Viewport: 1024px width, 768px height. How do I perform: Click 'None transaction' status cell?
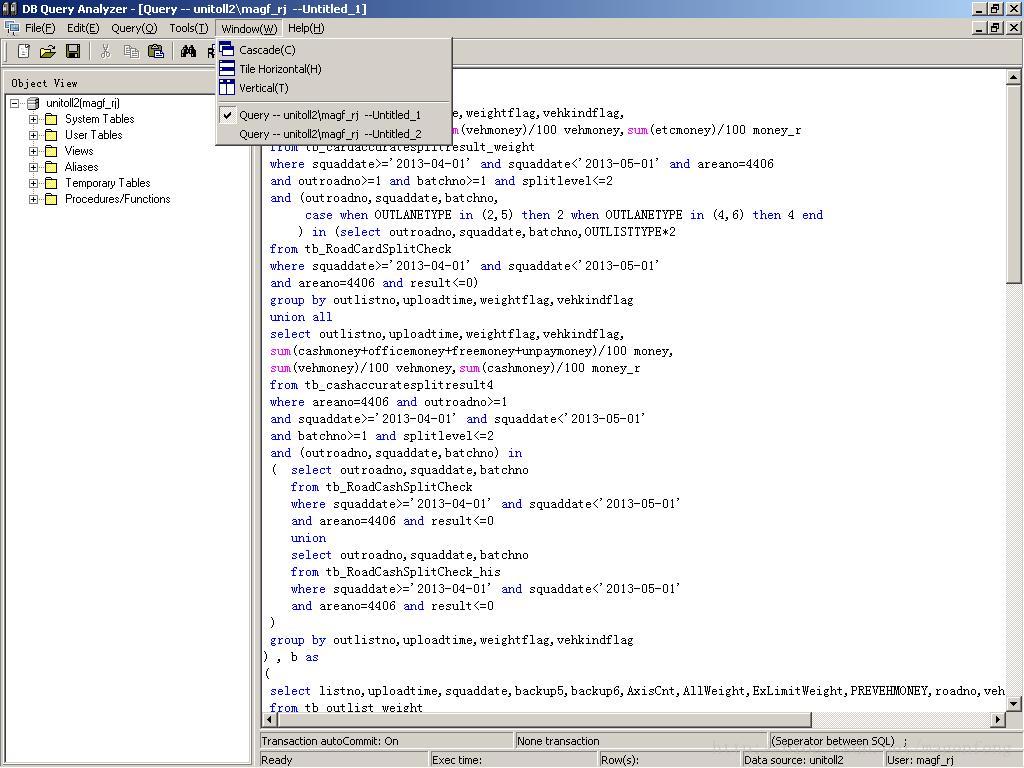click(641, 741)
